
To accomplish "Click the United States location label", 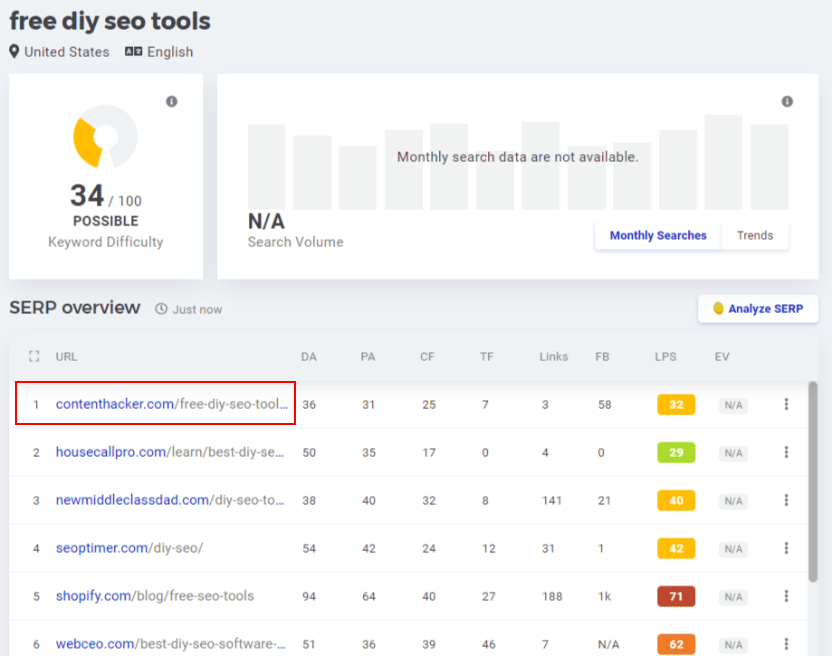I will point(67,51).
